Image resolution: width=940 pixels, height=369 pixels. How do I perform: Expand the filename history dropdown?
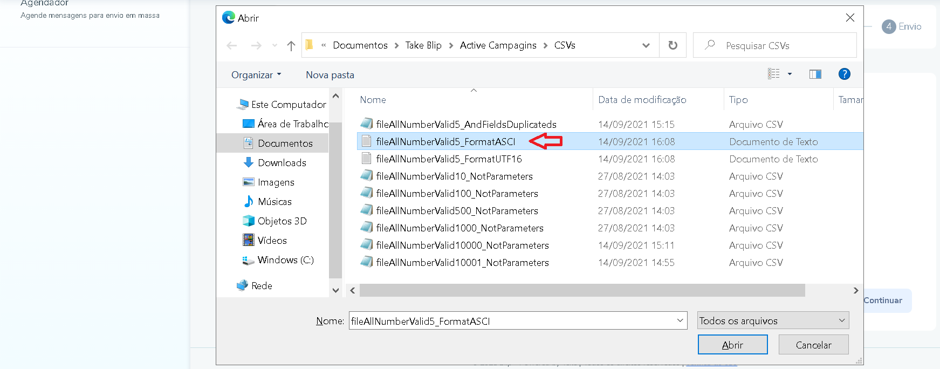click(680, 321)
